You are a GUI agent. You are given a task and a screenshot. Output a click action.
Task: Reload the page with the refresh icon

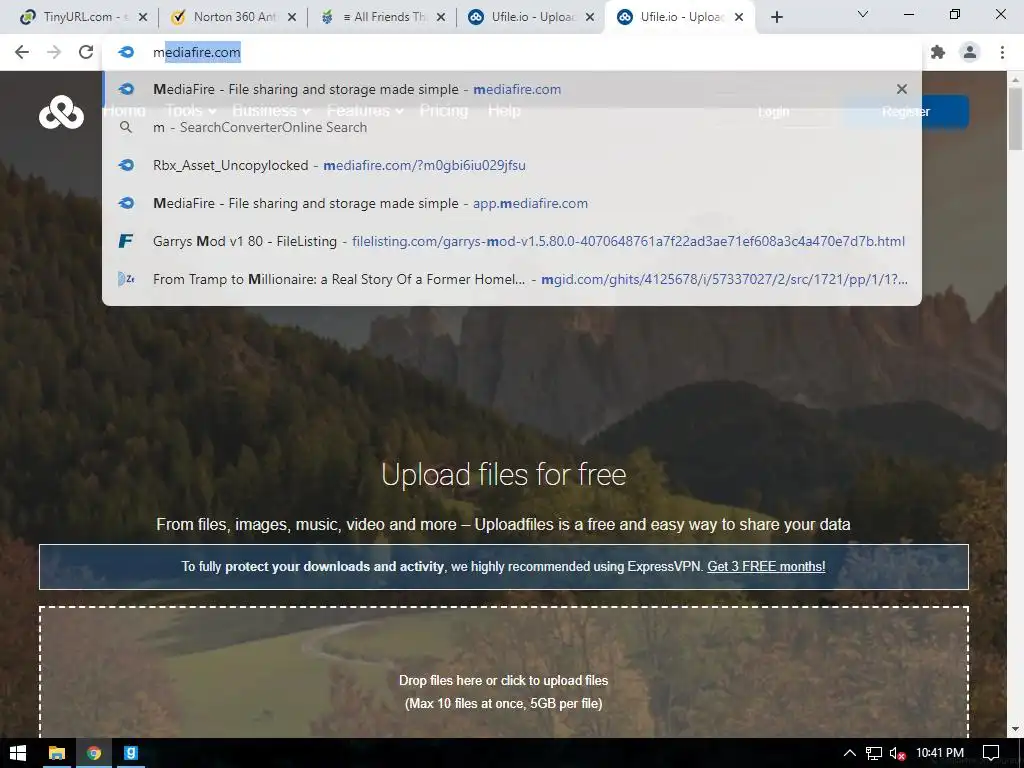point(86,52)
